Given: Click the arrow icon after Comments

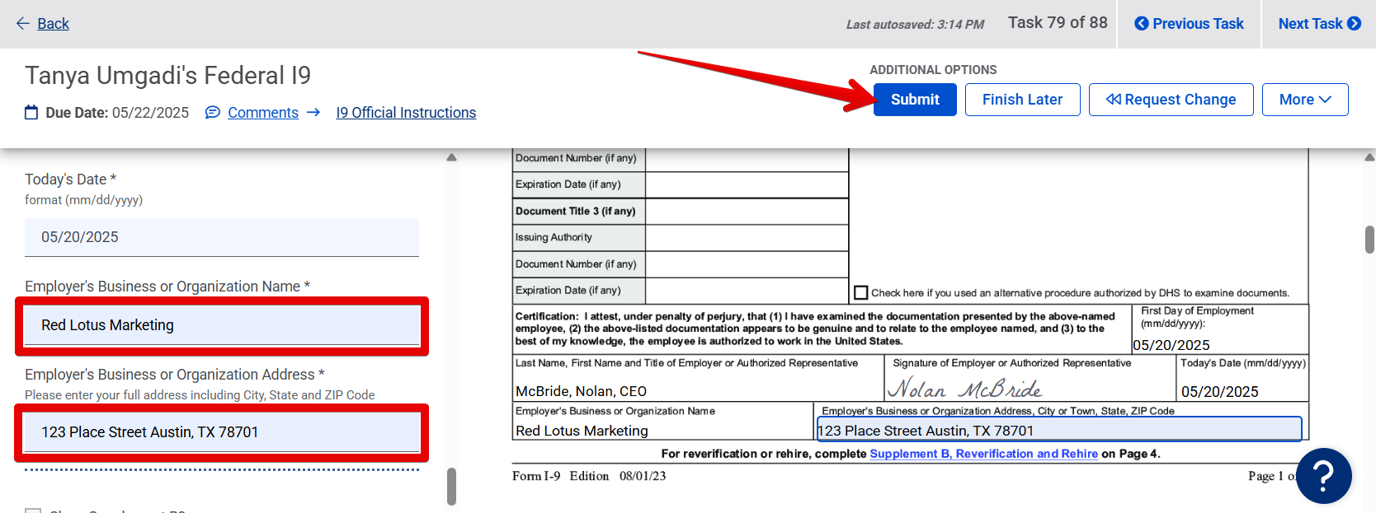Looking at the screenshot, I should pos(313,112).
